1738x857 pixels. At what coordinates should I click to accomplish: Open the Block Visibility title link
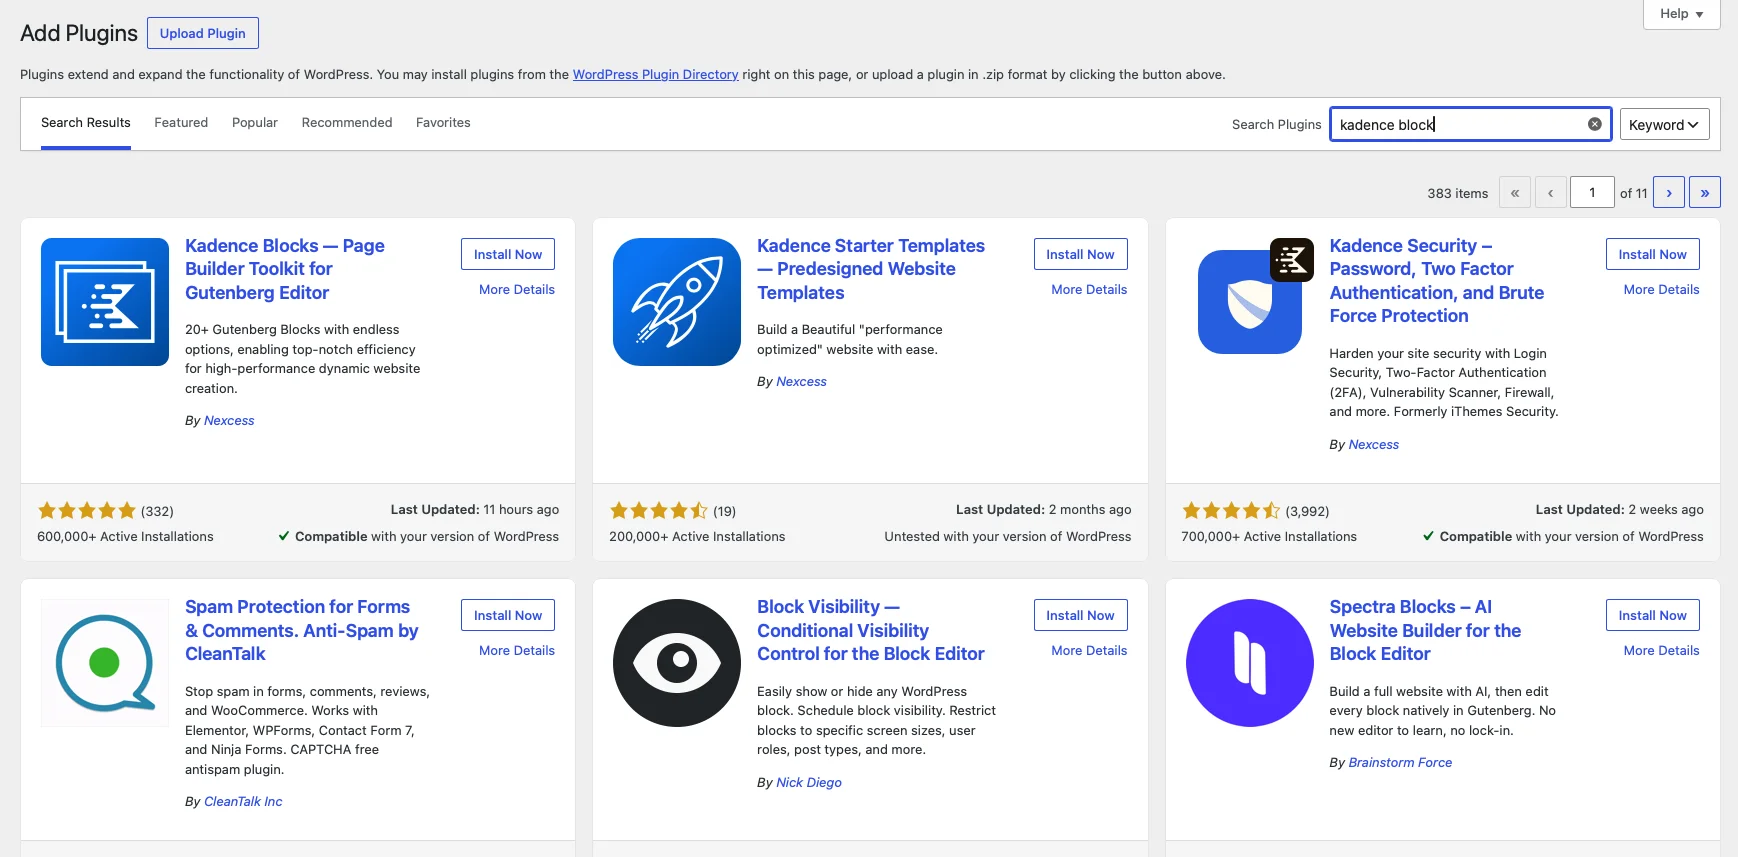[x=871, y=630]
